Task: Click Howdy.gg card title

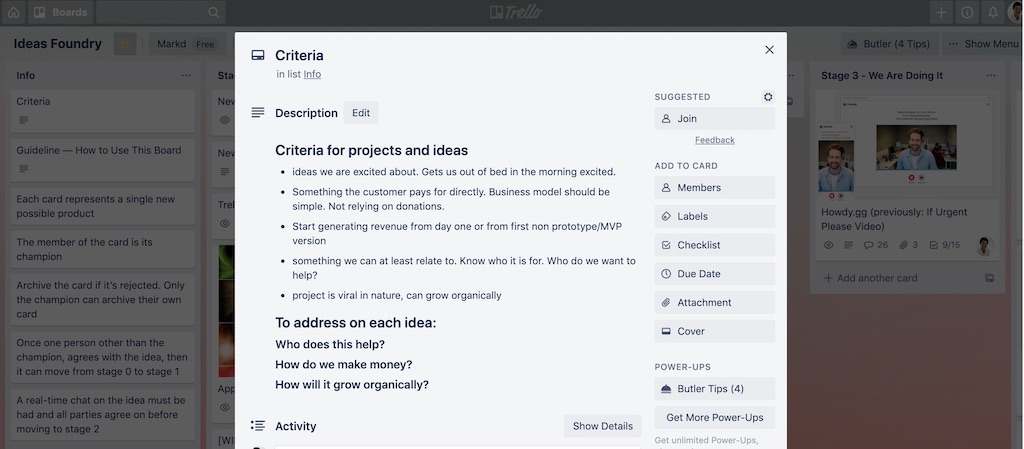Action: pyautogui.click(x=894, y=219)
